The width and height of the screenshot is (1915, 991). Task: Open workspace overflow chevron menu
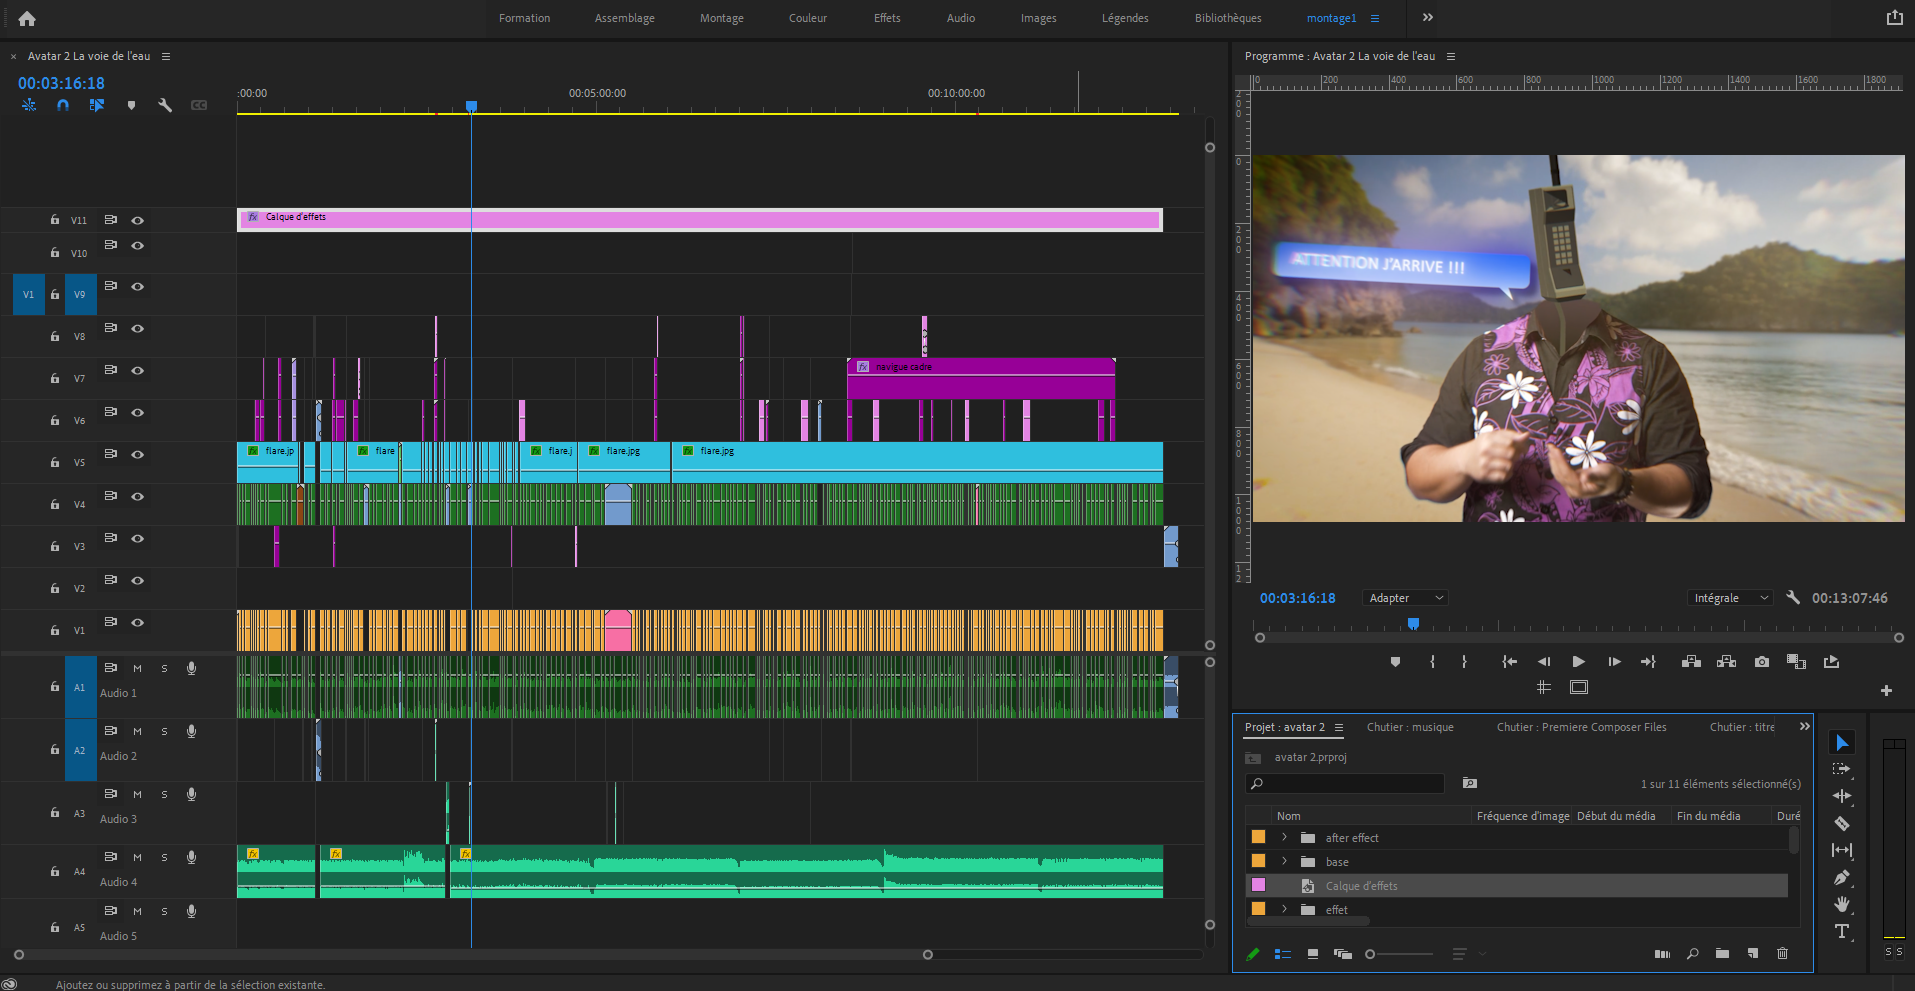(1428, 18)
